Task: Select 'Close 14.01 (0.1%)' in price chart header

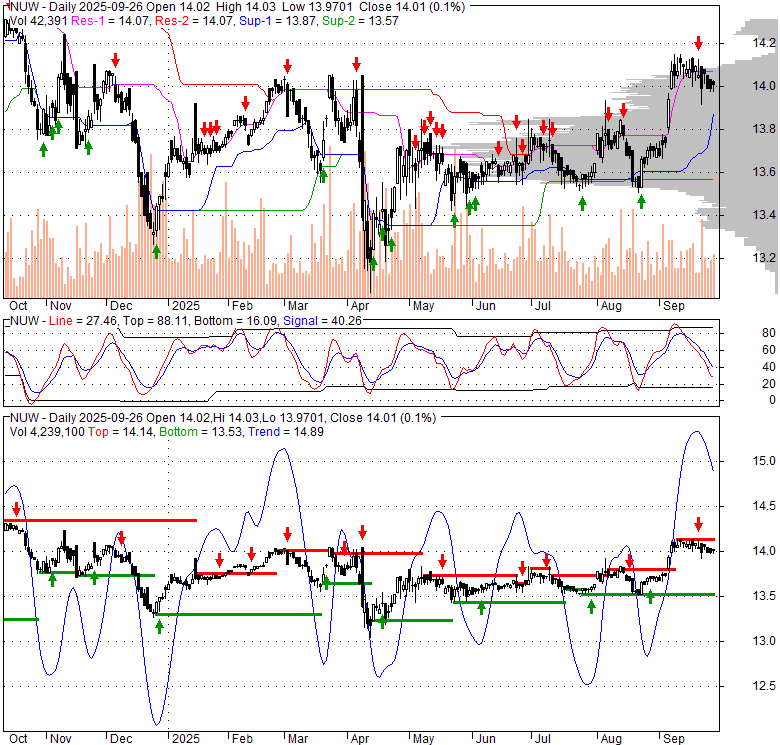Action: 412,7
